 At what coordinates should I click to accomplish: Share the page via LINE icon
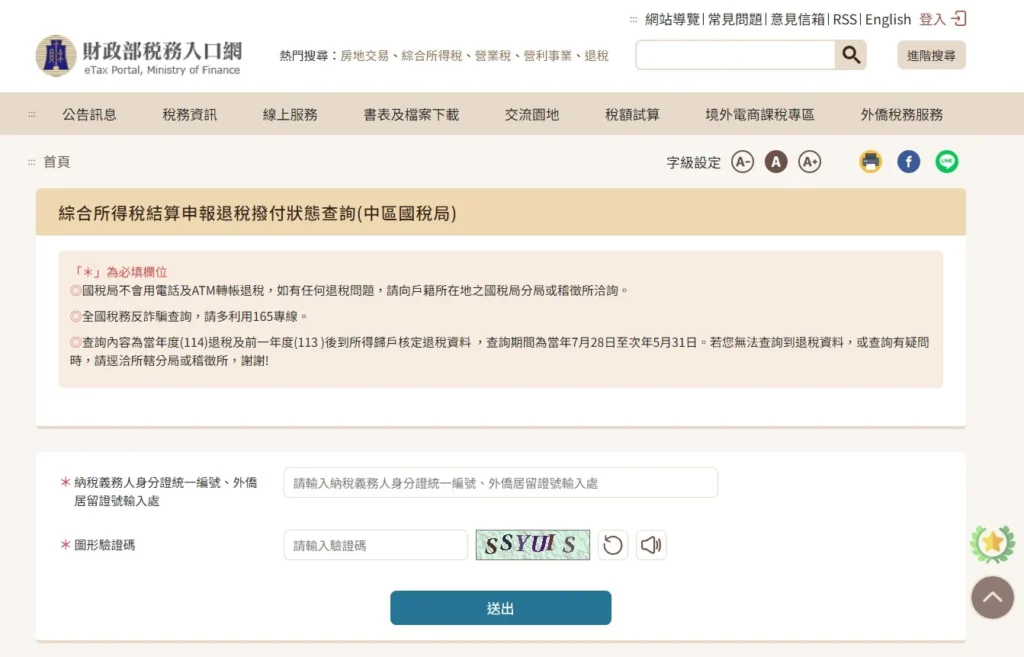tap(946, 161)
